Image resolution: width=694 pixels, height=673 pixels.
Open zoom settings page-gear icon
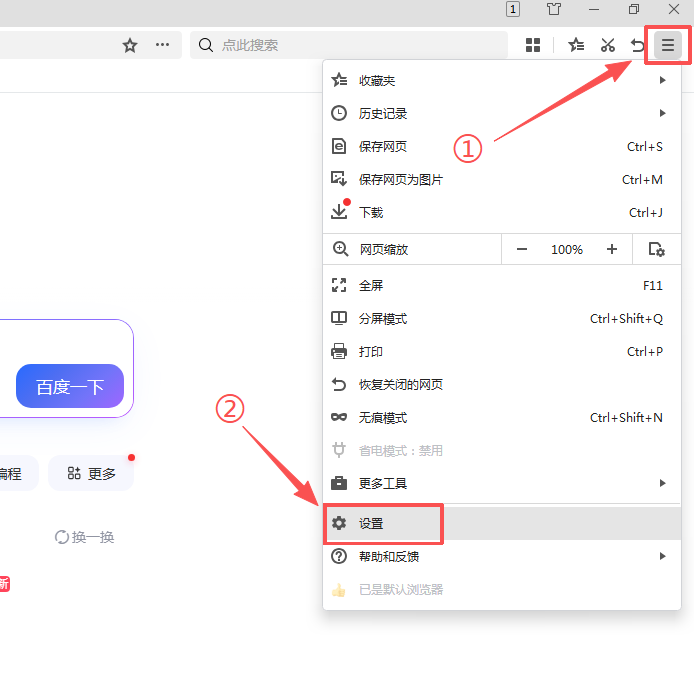pos(657,250)
